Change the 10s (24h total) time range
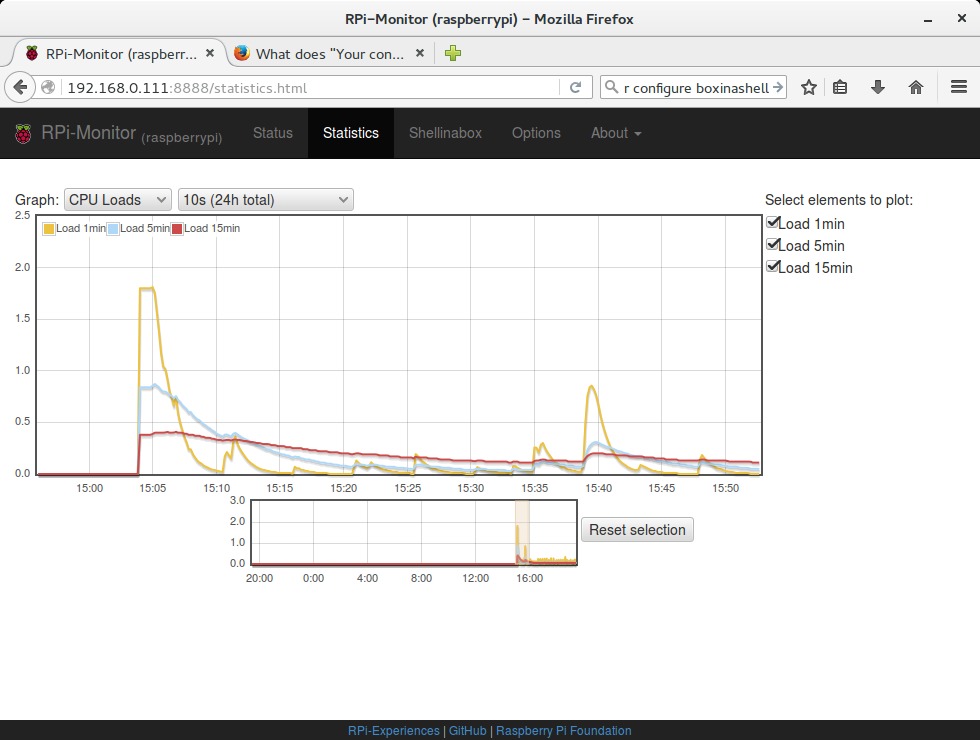The height and width of the screenshot is (740, 980). [x=264, y=199]
